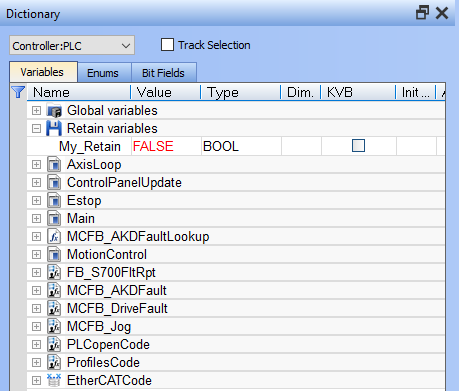
Task: Expand the MCFB_DriveFault node
Action: click(x=36, y=309)
